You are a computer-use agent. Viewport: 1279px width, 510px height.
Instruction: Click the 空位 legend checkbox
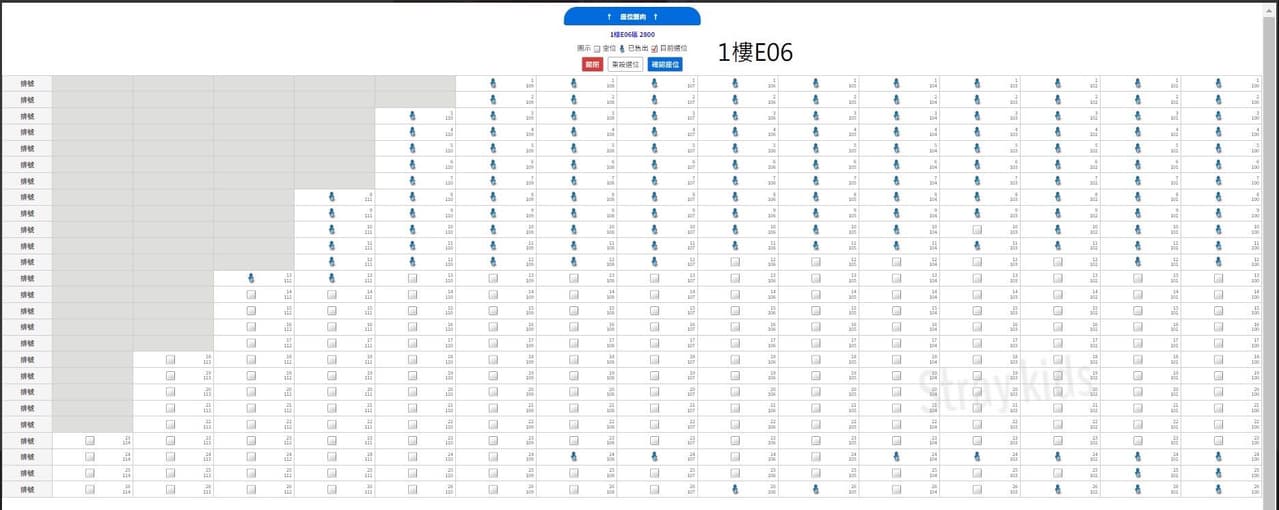click(x=597, y=48)
